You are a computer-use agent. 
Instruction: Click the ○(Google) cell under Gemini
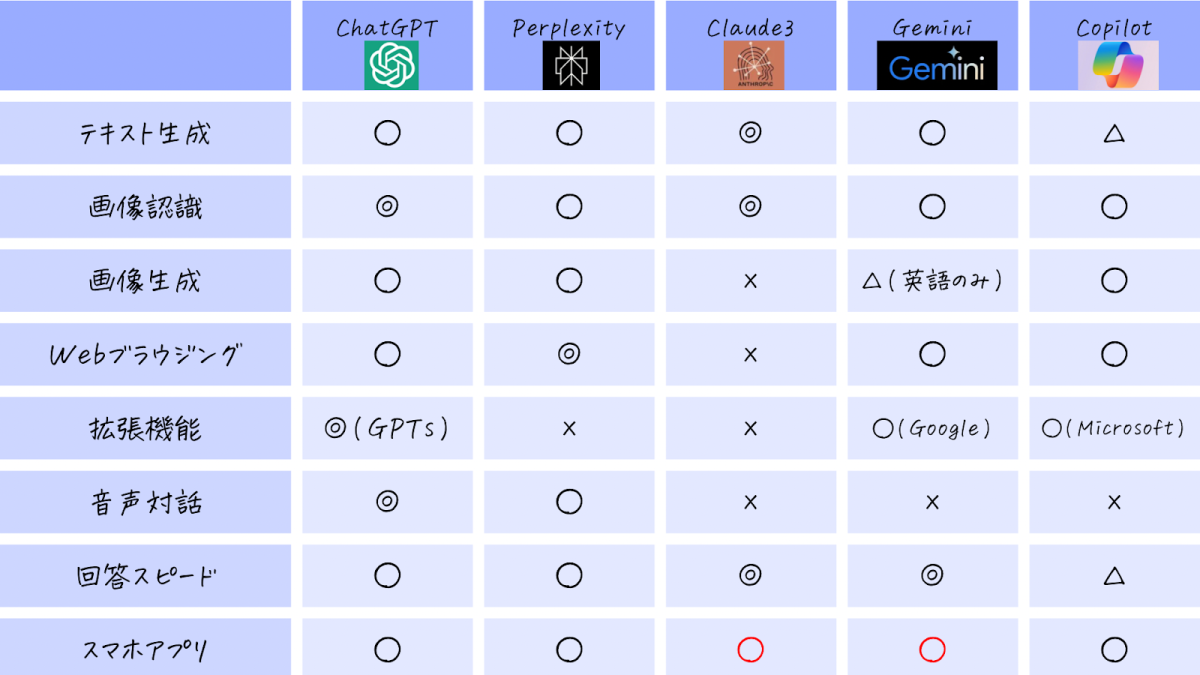click(x=932, y=429)
